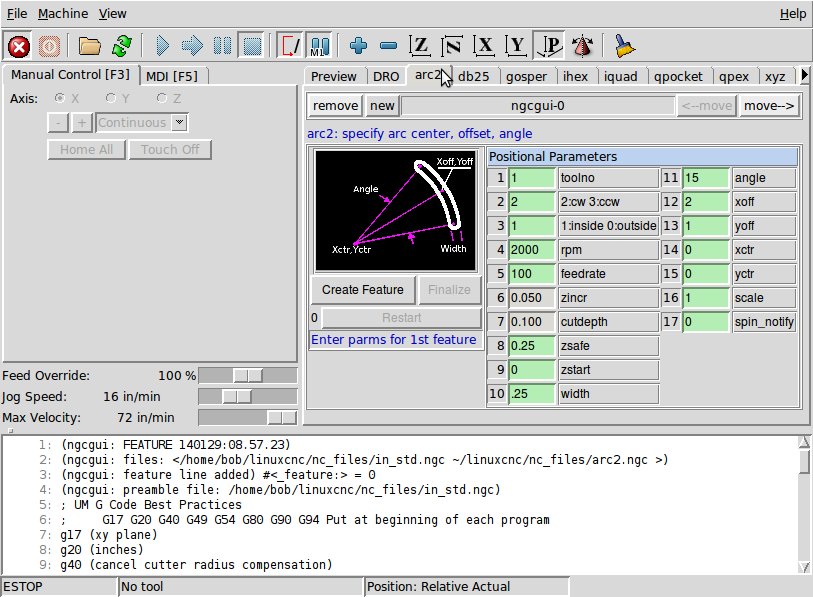Open the qpocket tab

pos(678,76)
